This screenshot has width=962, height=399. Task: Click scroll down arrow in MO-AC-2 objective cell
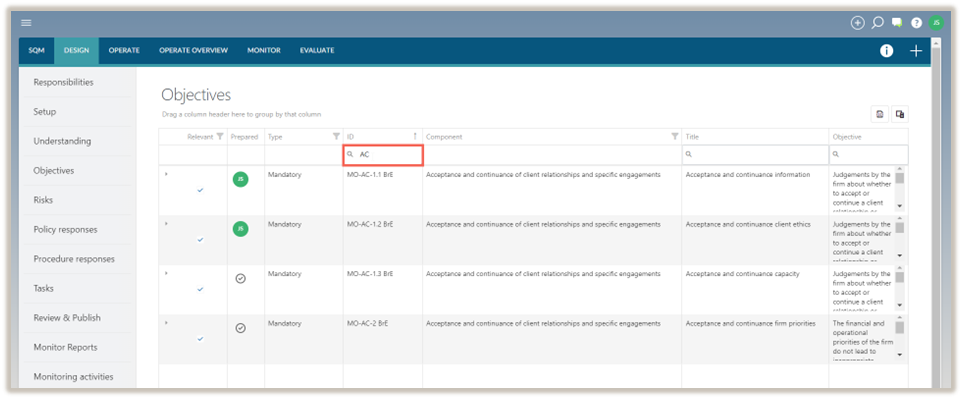point(900,355)
